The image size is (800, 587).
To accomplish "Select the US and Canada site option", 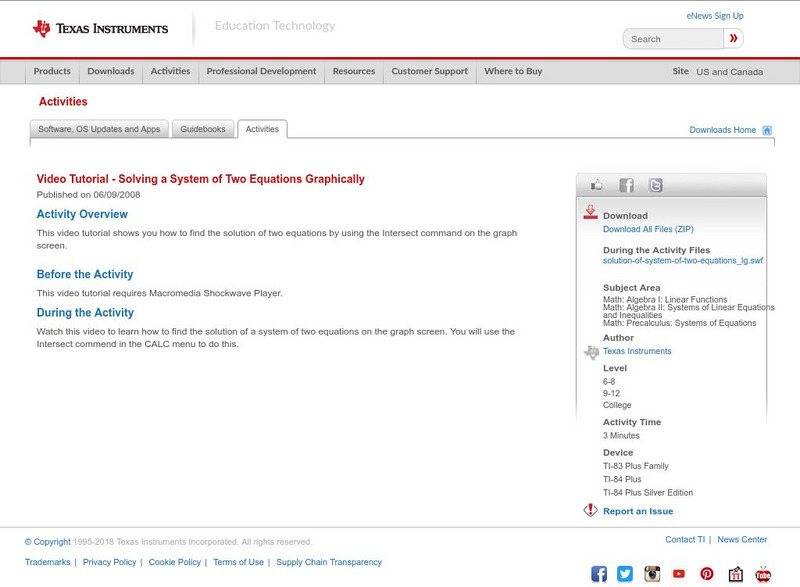I will coord(730,72).
